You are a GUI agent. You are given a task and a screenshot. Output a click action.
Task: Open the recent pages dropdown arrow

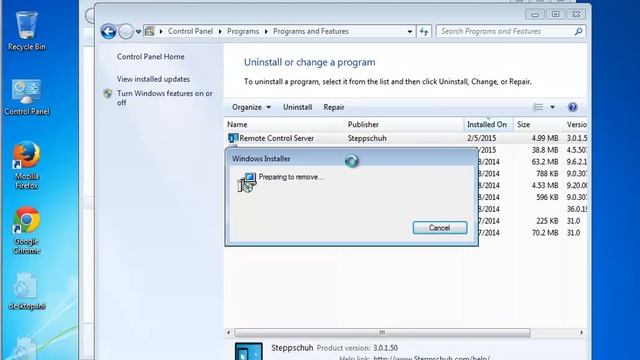point(138,31)
